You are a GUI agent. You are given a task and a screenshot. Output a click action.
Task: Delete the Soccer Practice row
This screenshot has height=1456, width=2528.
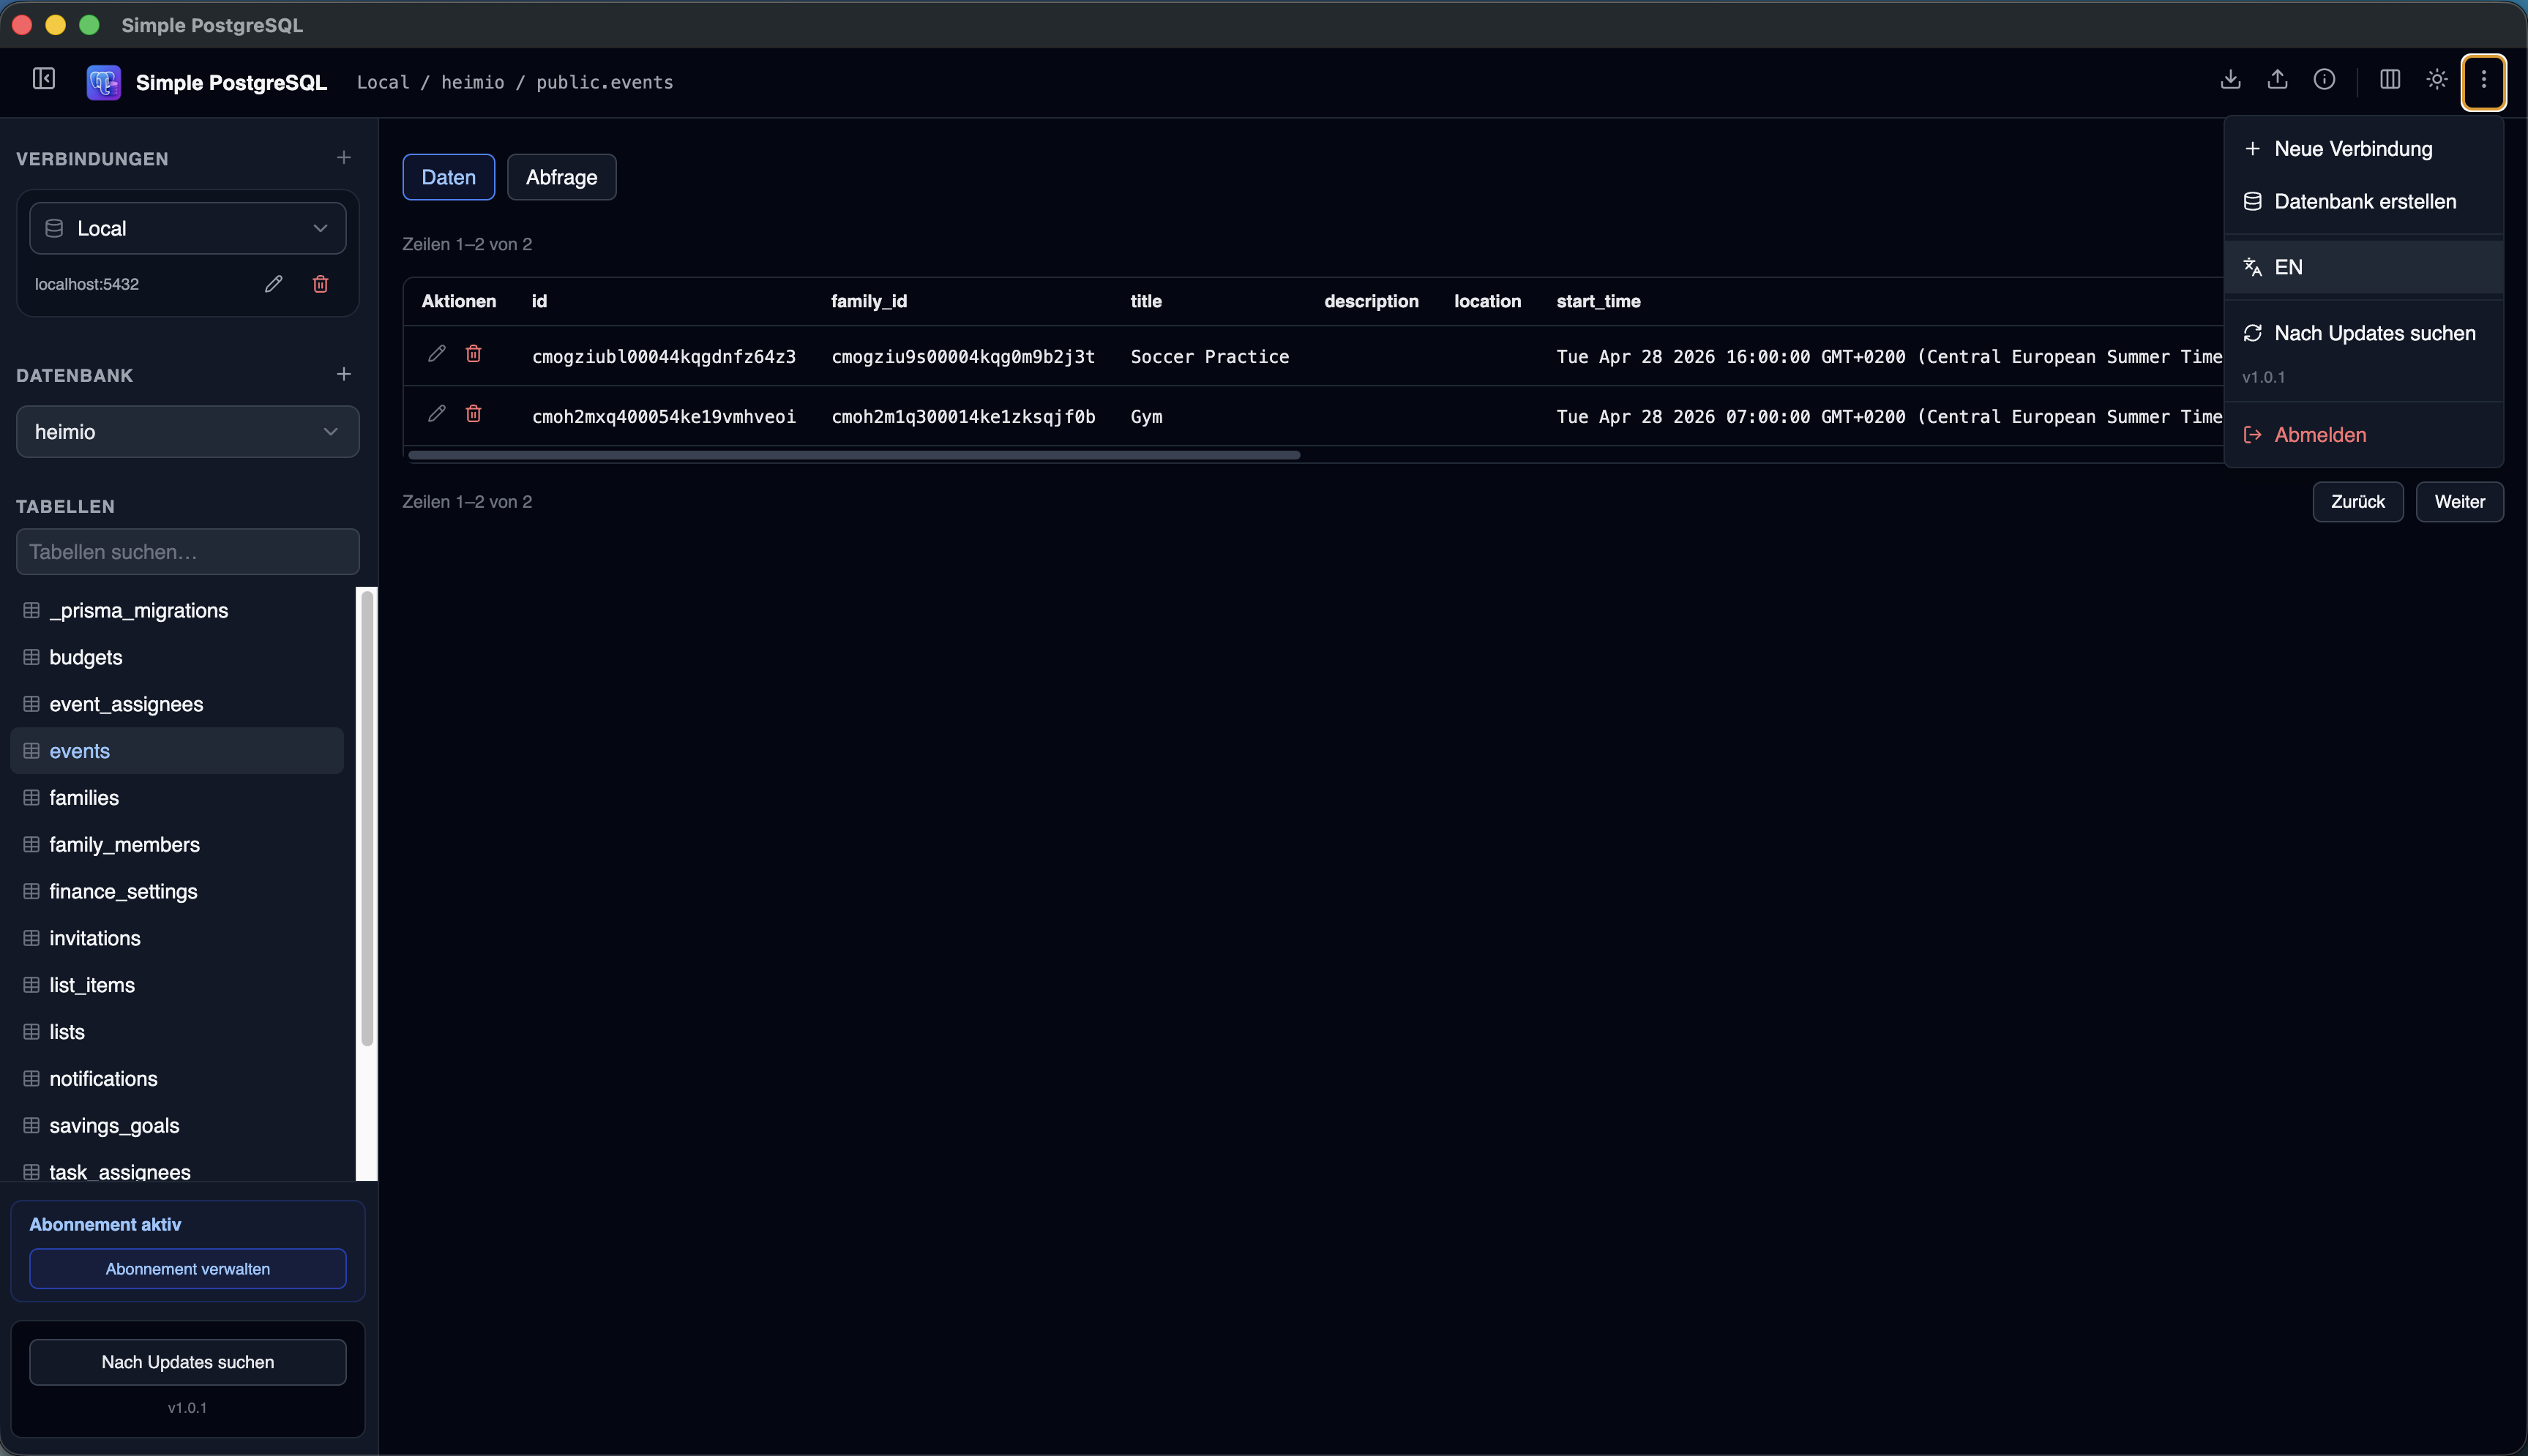474,354
